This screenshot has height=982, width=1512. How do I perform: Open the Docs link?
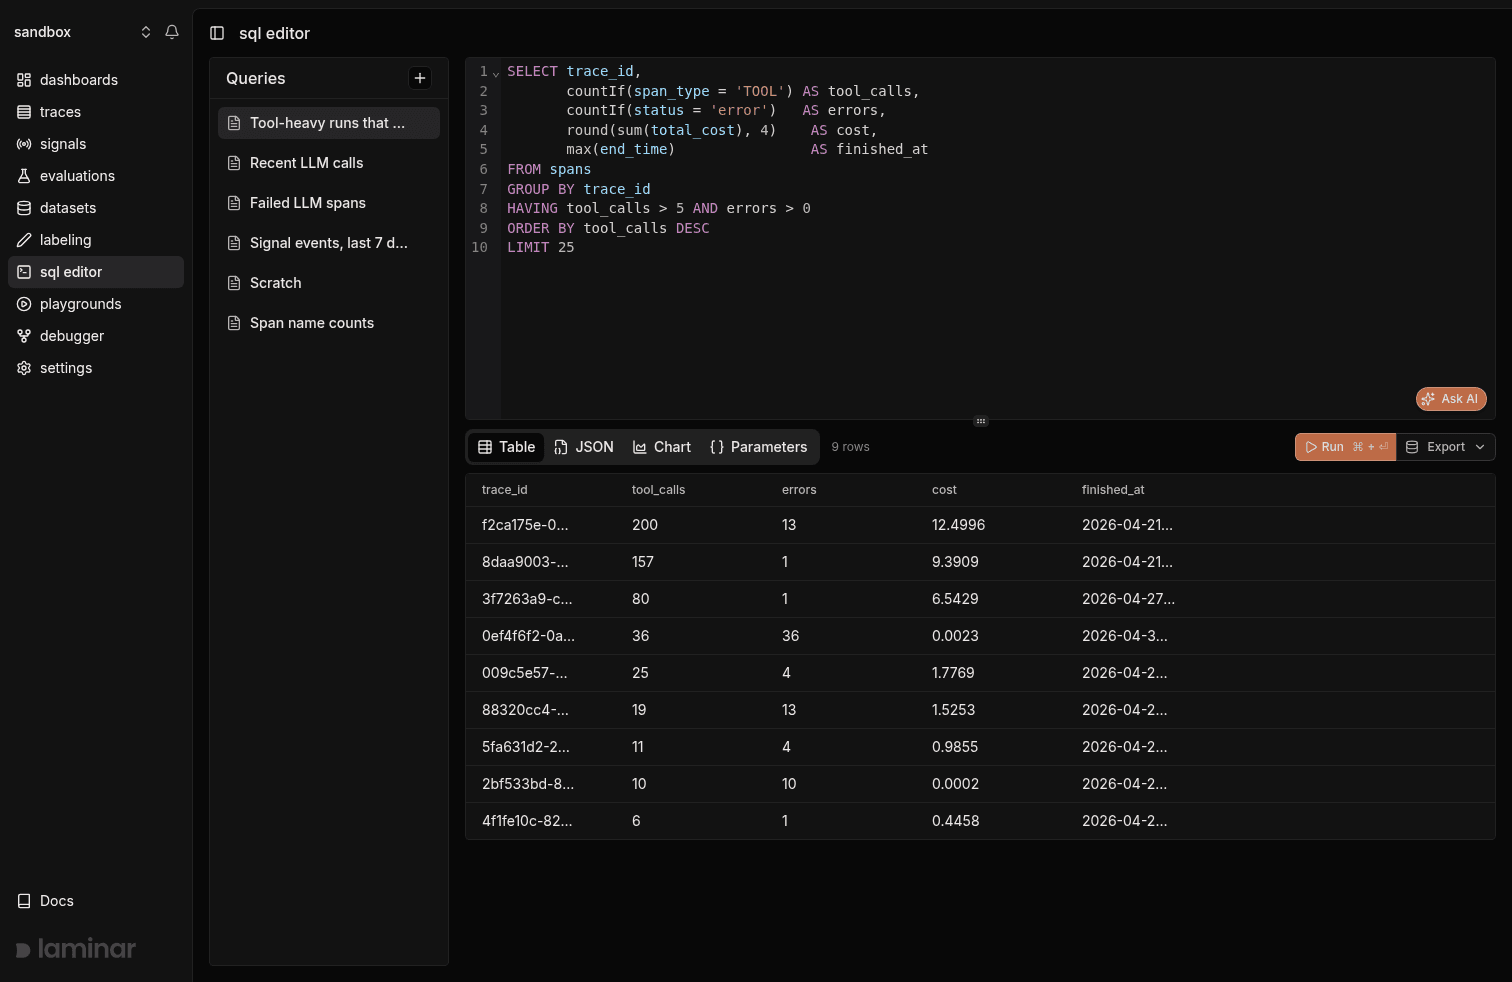click(96, 901)
